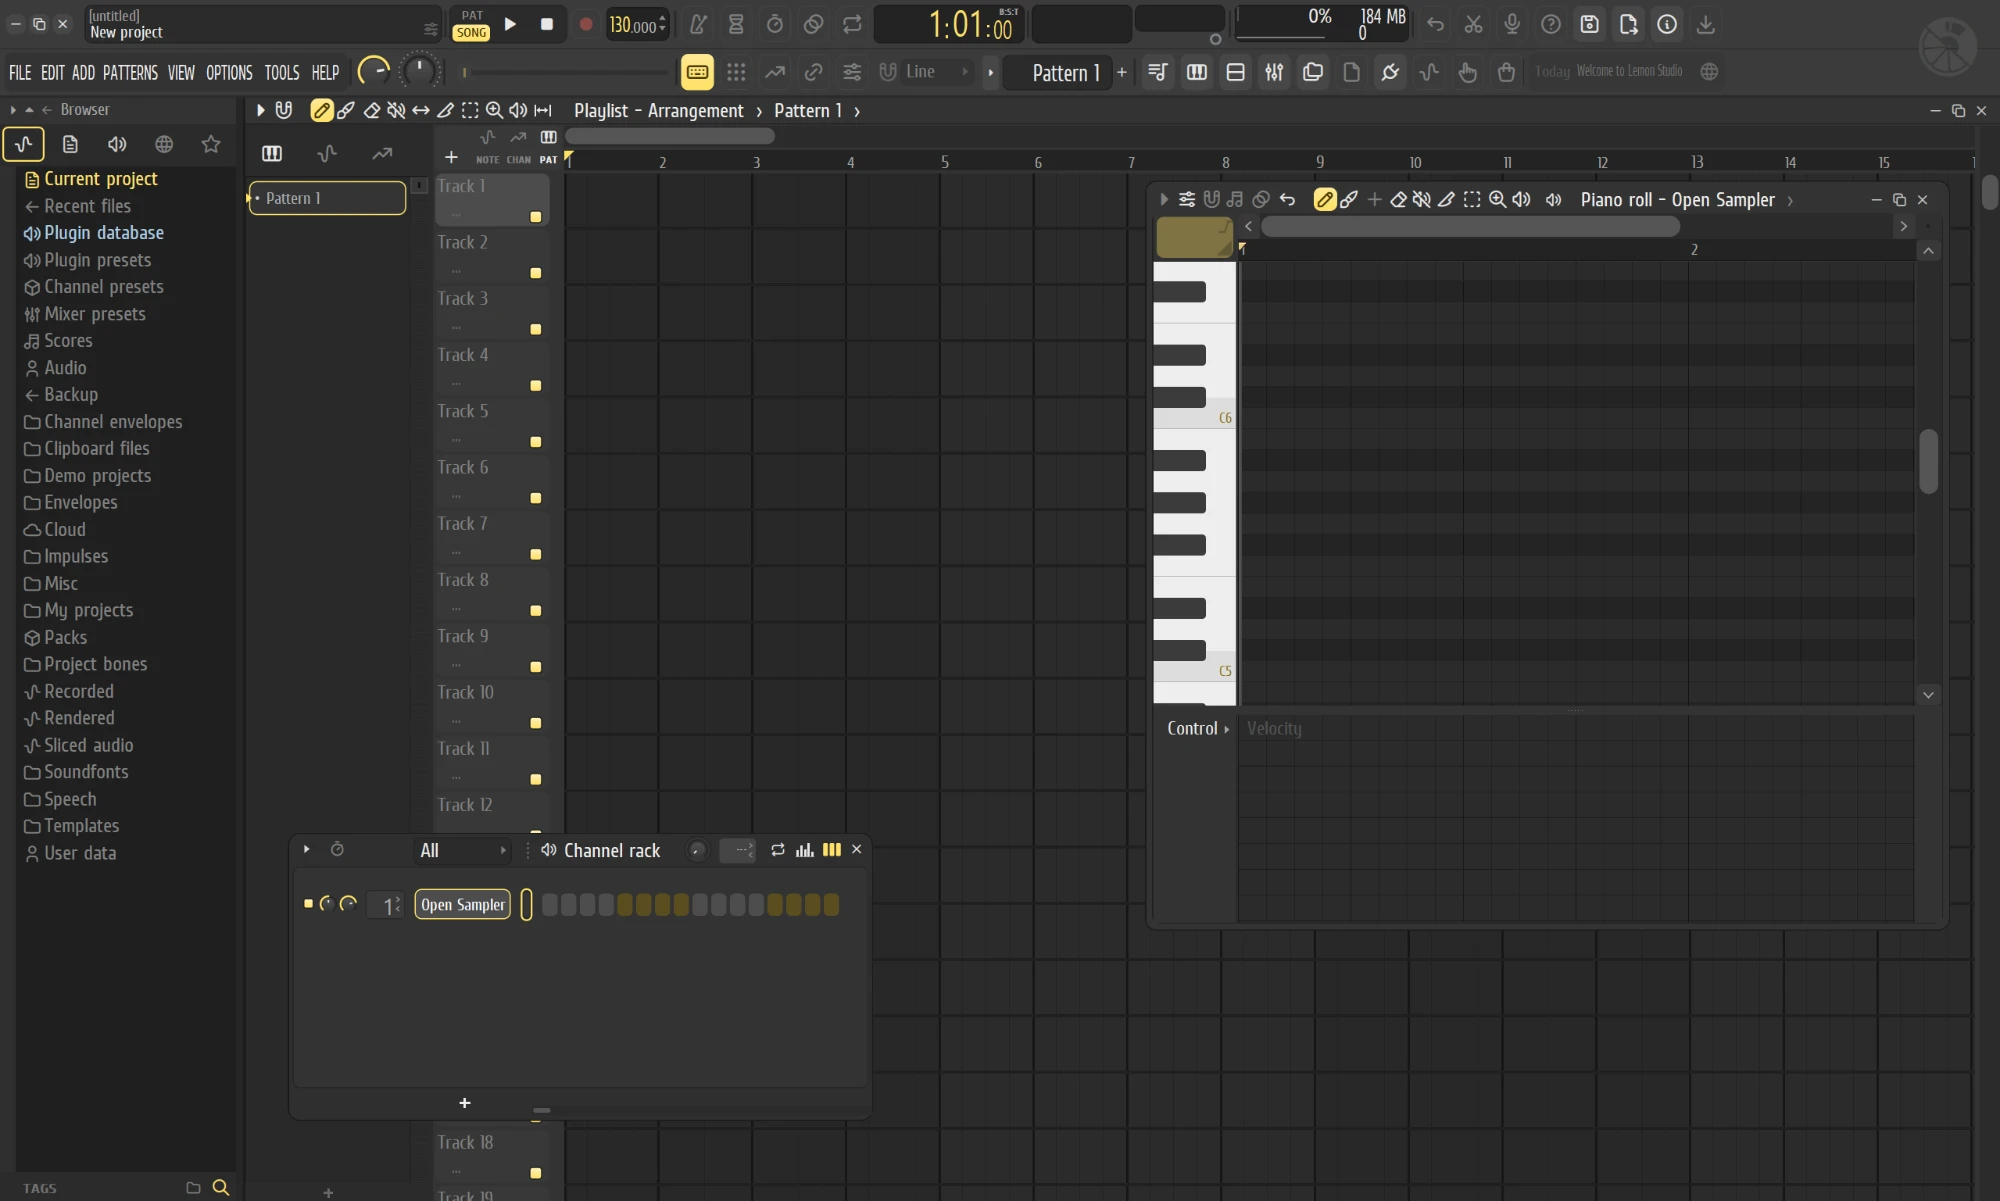Mute Track 5 with its yellow toggle

(x=536, y=442)
